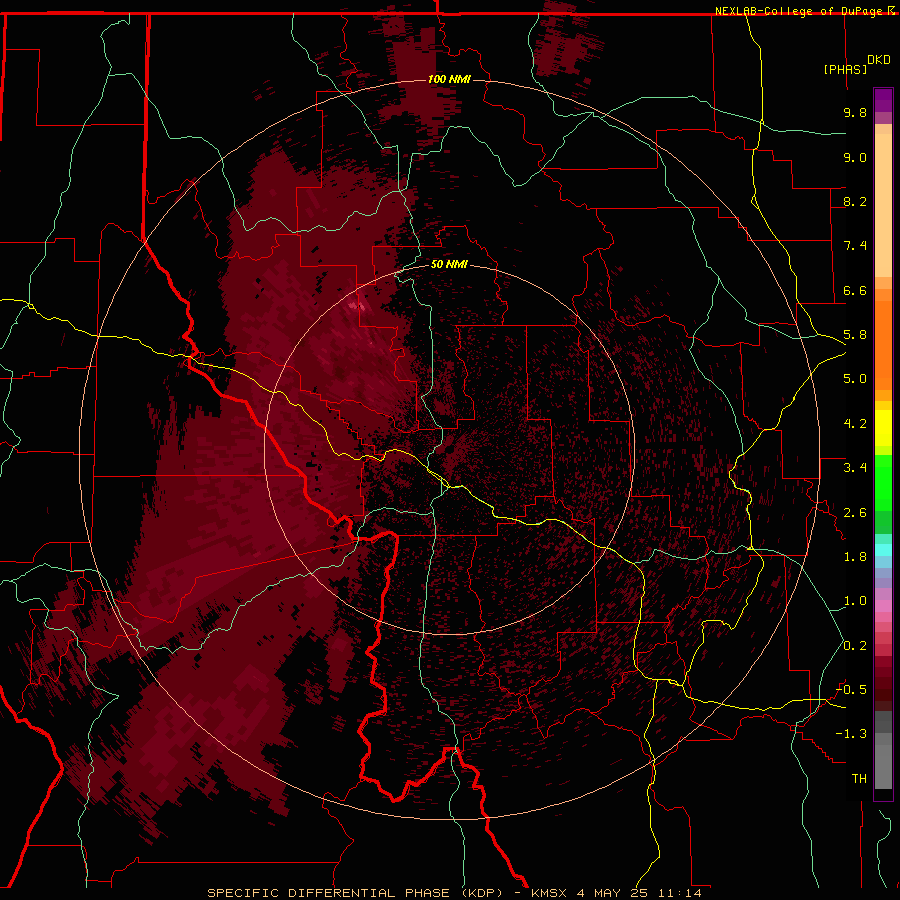The height and width of the screenshot is (900, 900).
Task: Pick the cyan band of color bar
Action: point(883,550)
